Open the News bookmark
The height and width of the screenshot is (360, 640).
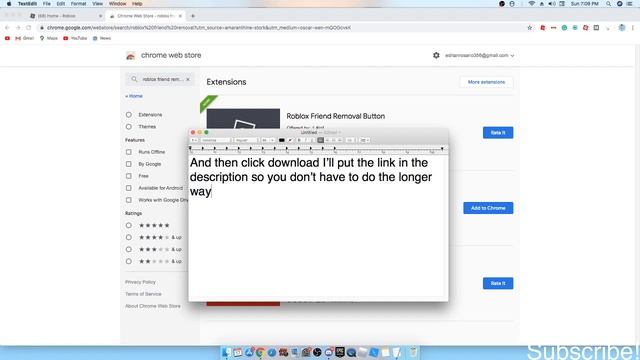(102, 38)
